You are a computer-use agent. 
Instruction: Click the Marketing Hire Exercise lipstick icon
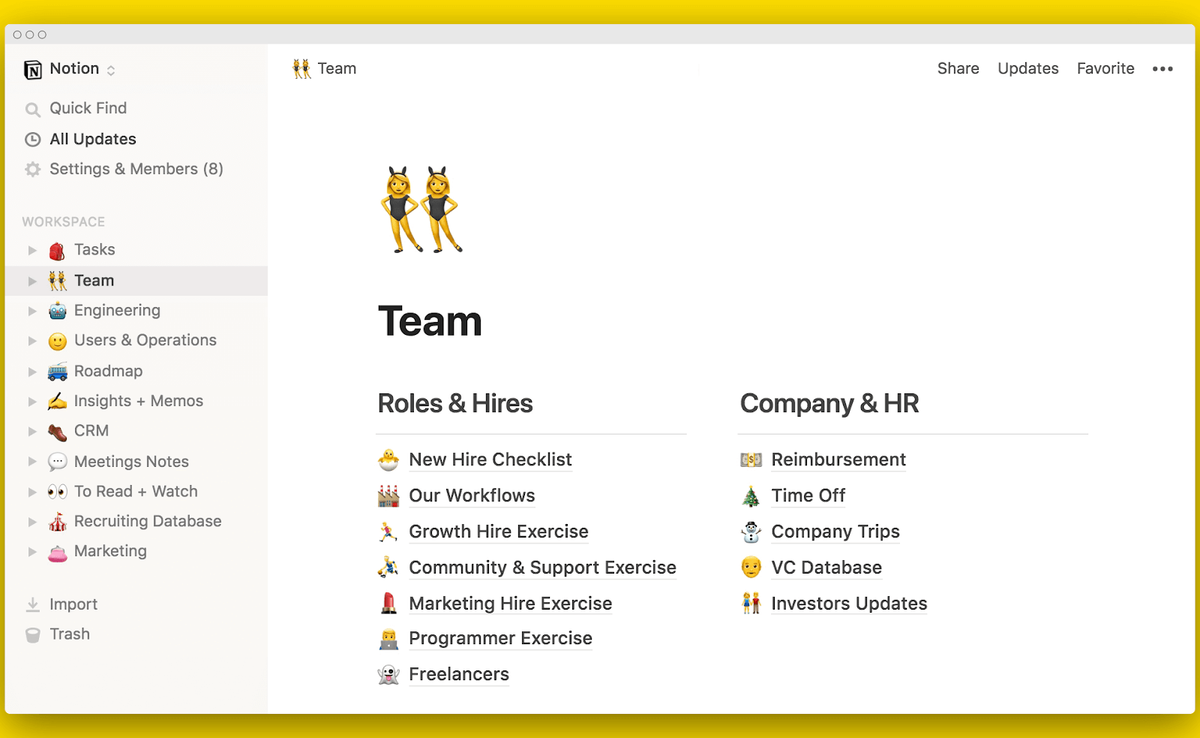(x=388, y=604)
